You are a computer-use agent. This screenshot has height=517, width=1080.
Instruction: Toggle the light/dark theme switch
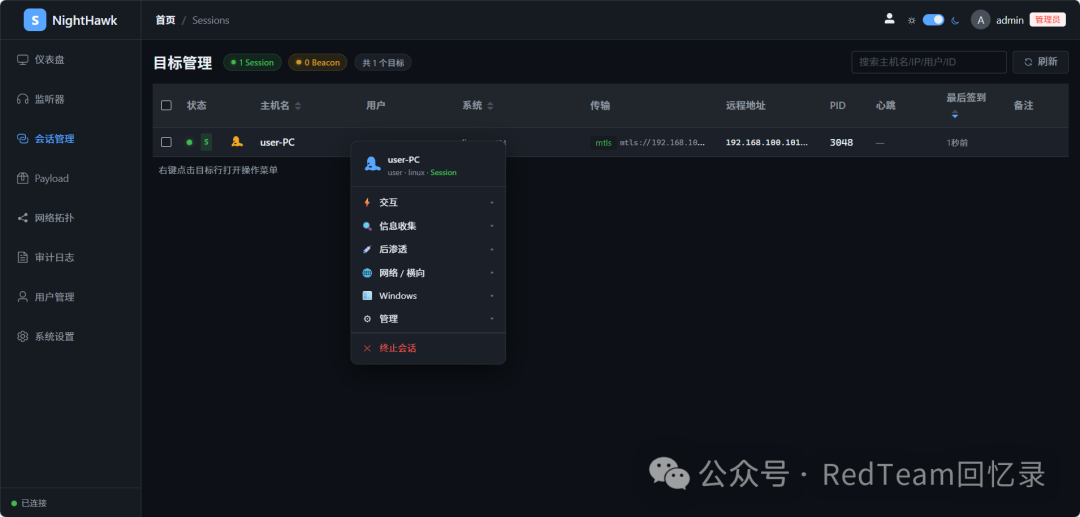click(x=933, y=20)
